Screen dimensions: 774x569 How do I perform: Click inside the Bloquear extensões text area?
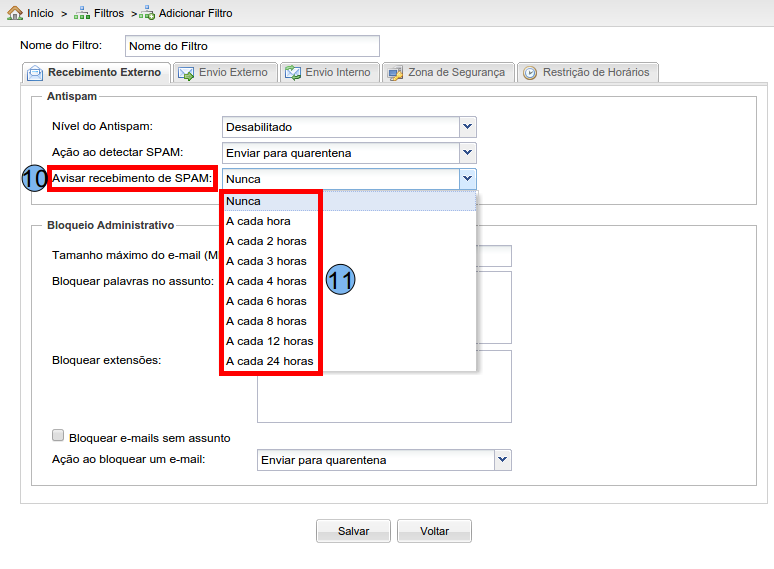pos(384,386)
